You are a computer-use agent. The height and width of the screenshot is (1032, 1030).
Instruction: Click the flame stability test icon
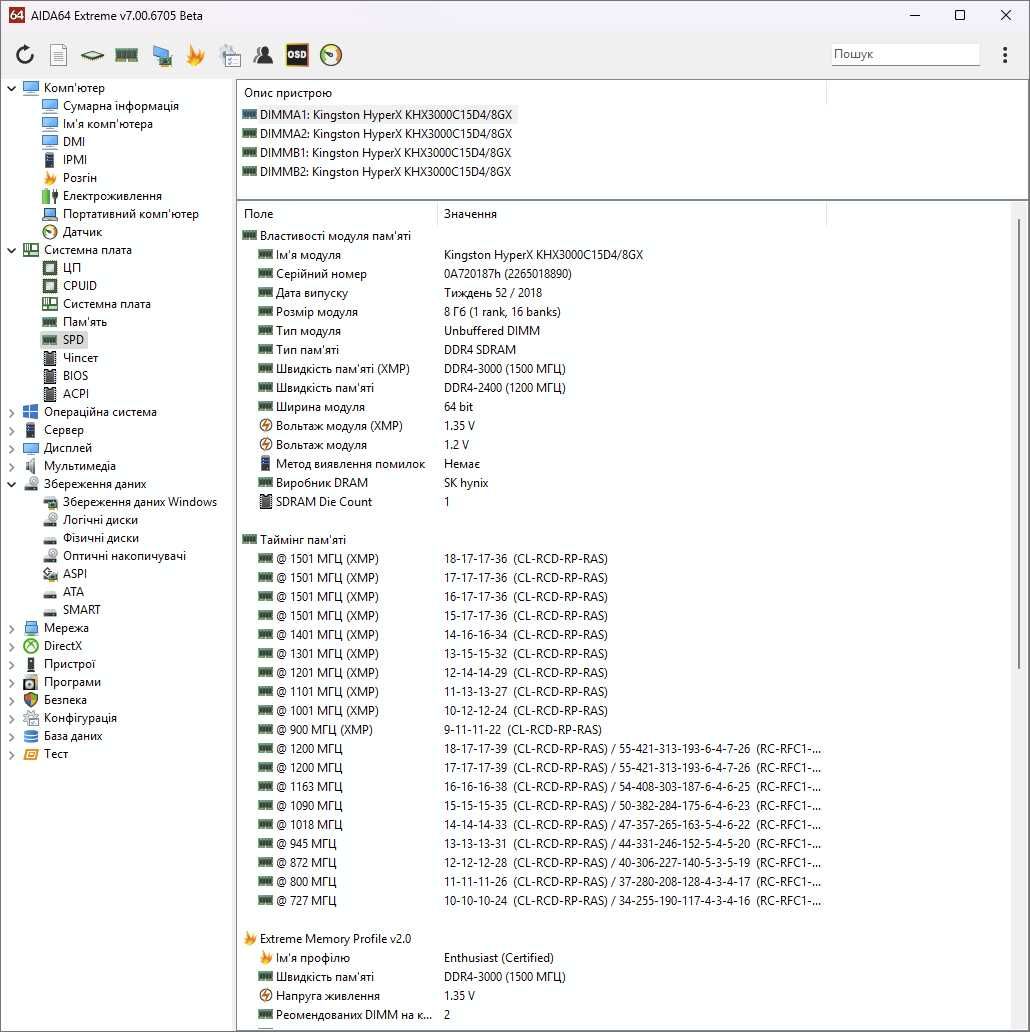pyautogui.click(x=195, y=55)
